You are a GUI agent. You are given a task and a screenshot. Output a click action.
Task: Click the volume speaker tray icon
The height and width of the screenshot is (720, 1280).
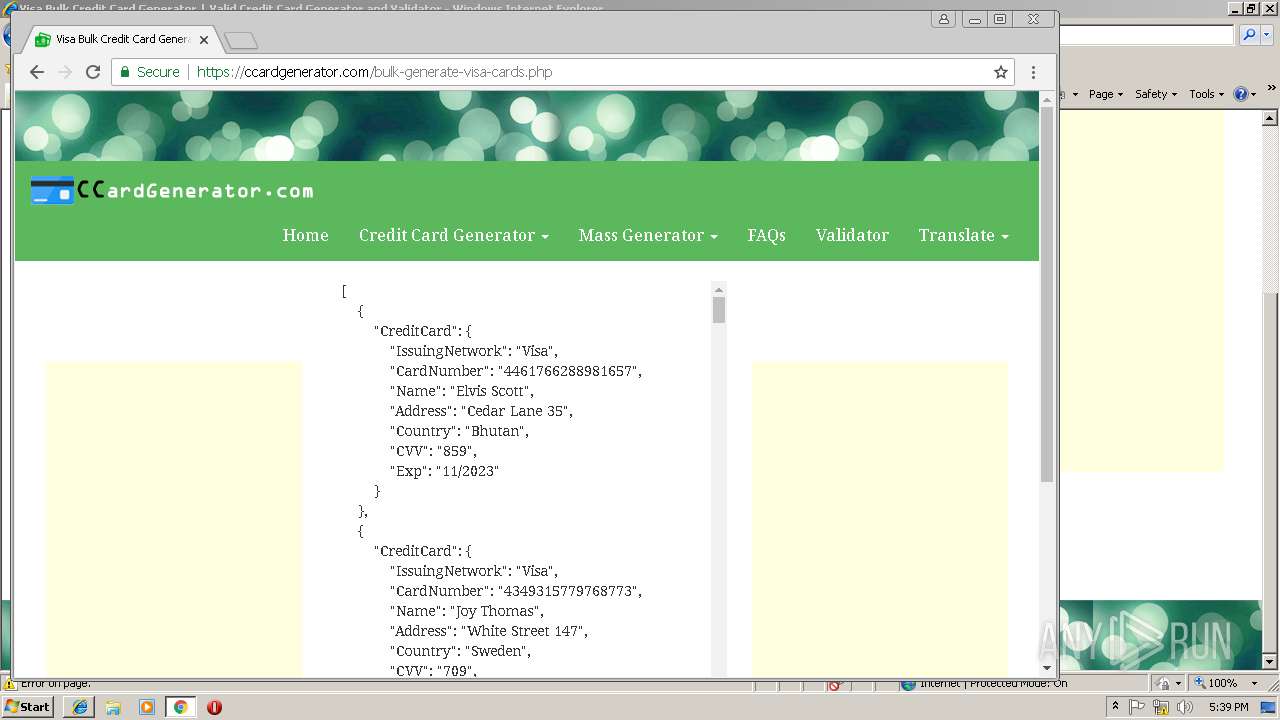pos(1185,707)
